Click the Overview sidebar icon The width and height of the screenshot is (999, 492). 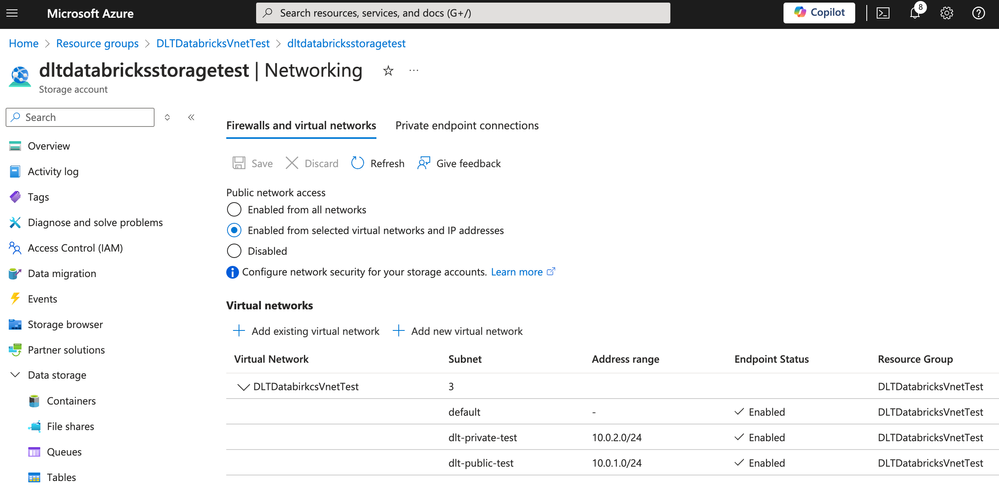(15, 146)
